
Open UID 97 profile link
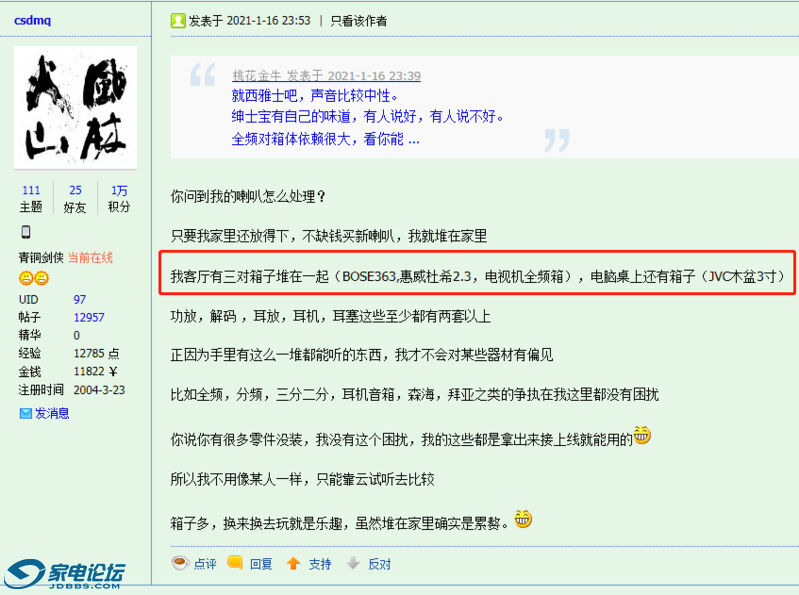click(79, 300)
